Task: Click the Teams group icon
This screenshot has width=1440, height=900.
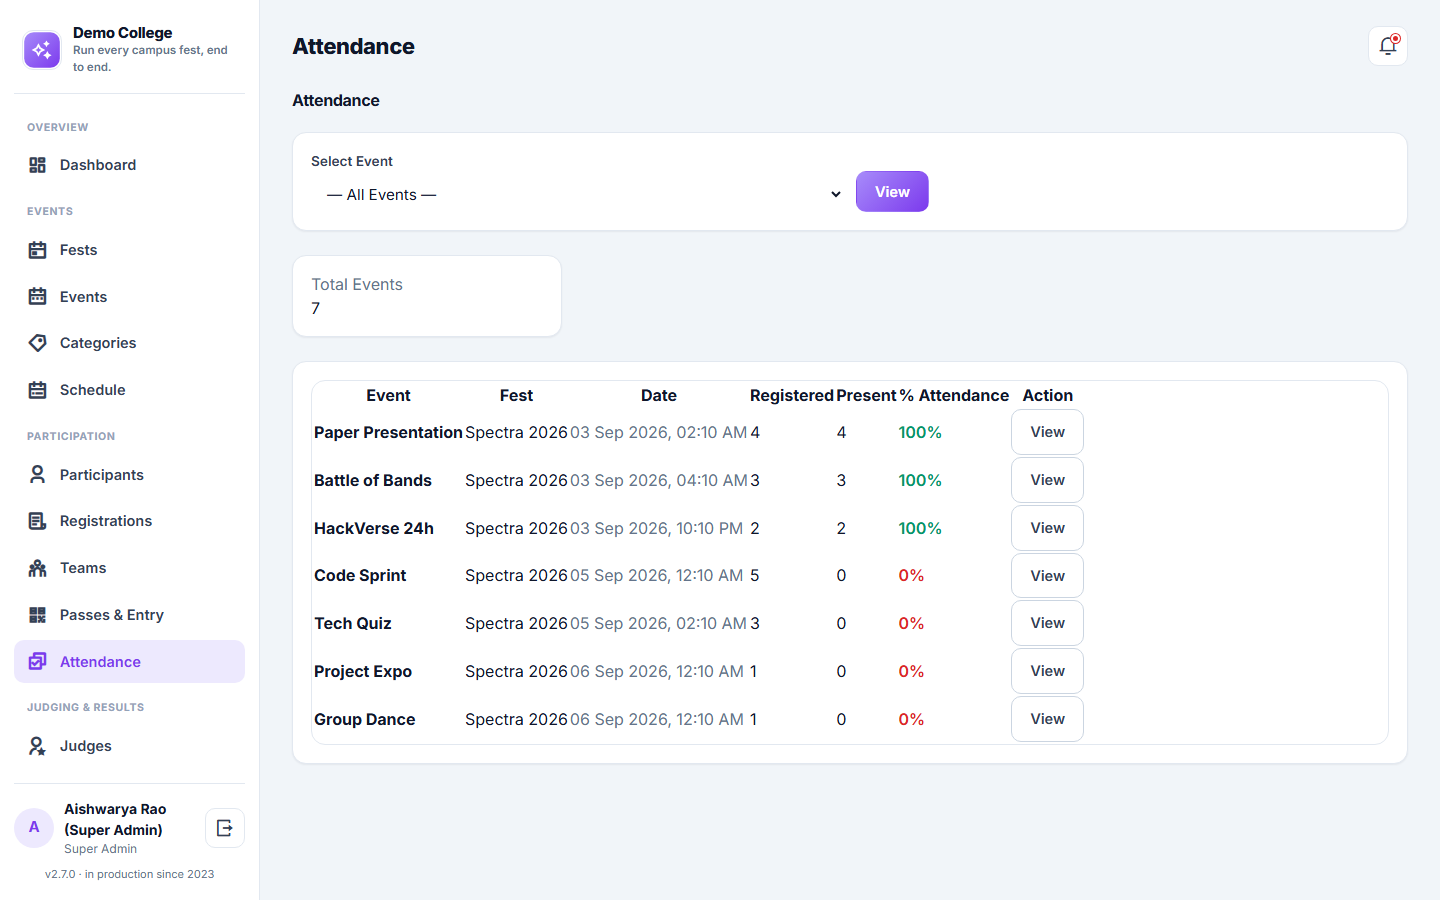Action: tap(38, 568)
